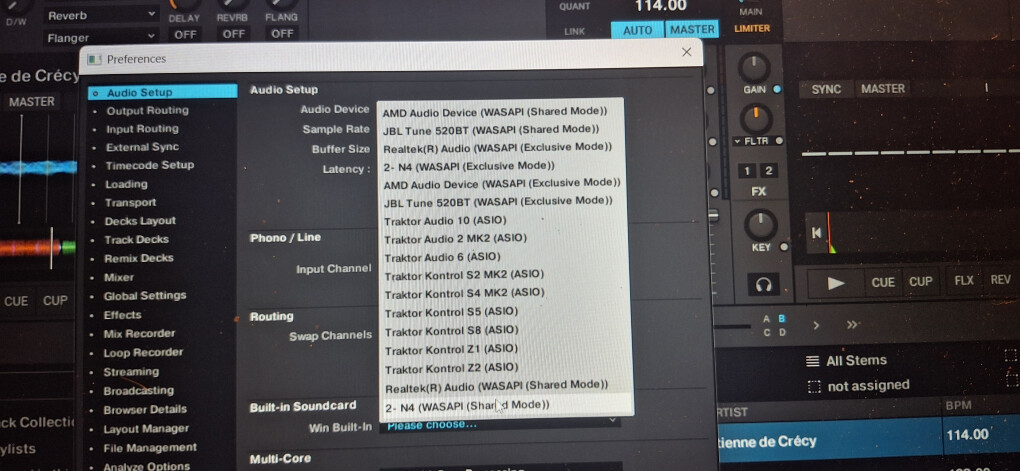Expand the FLTR filter type selector arrow
Image resolution: width=1020 pixels, height=471 pixels.
737,141
